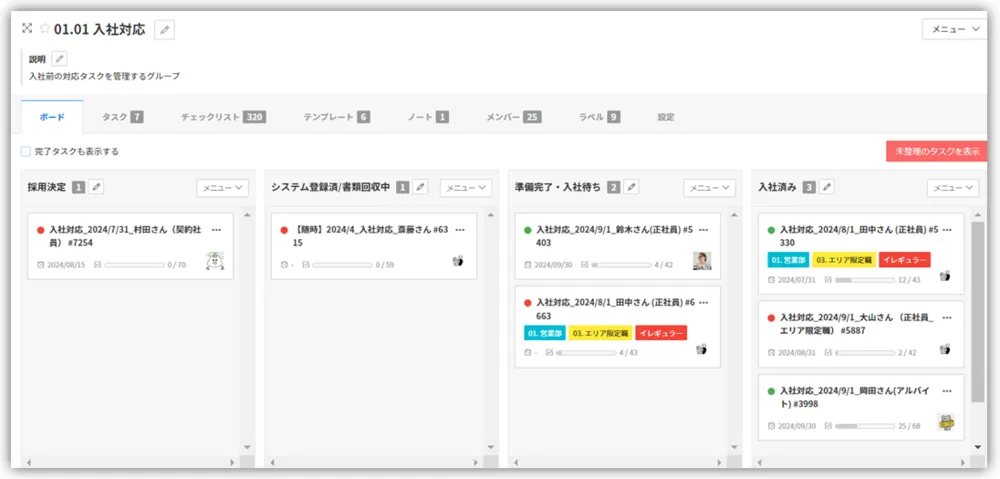Open task 【随時】2024/4_入社対応_斎藤さん
This screenshot has width=1000, height=479.
coord(371,236)
